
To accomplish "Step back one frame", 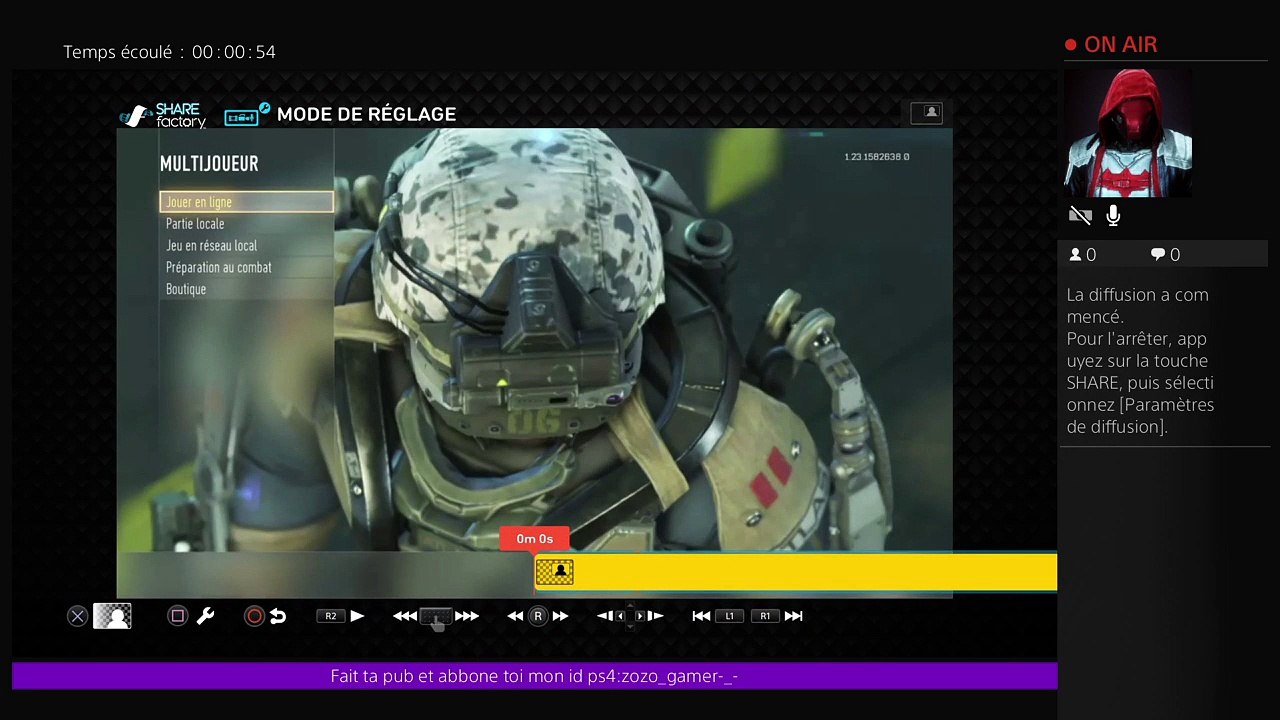I will (604, 616).
